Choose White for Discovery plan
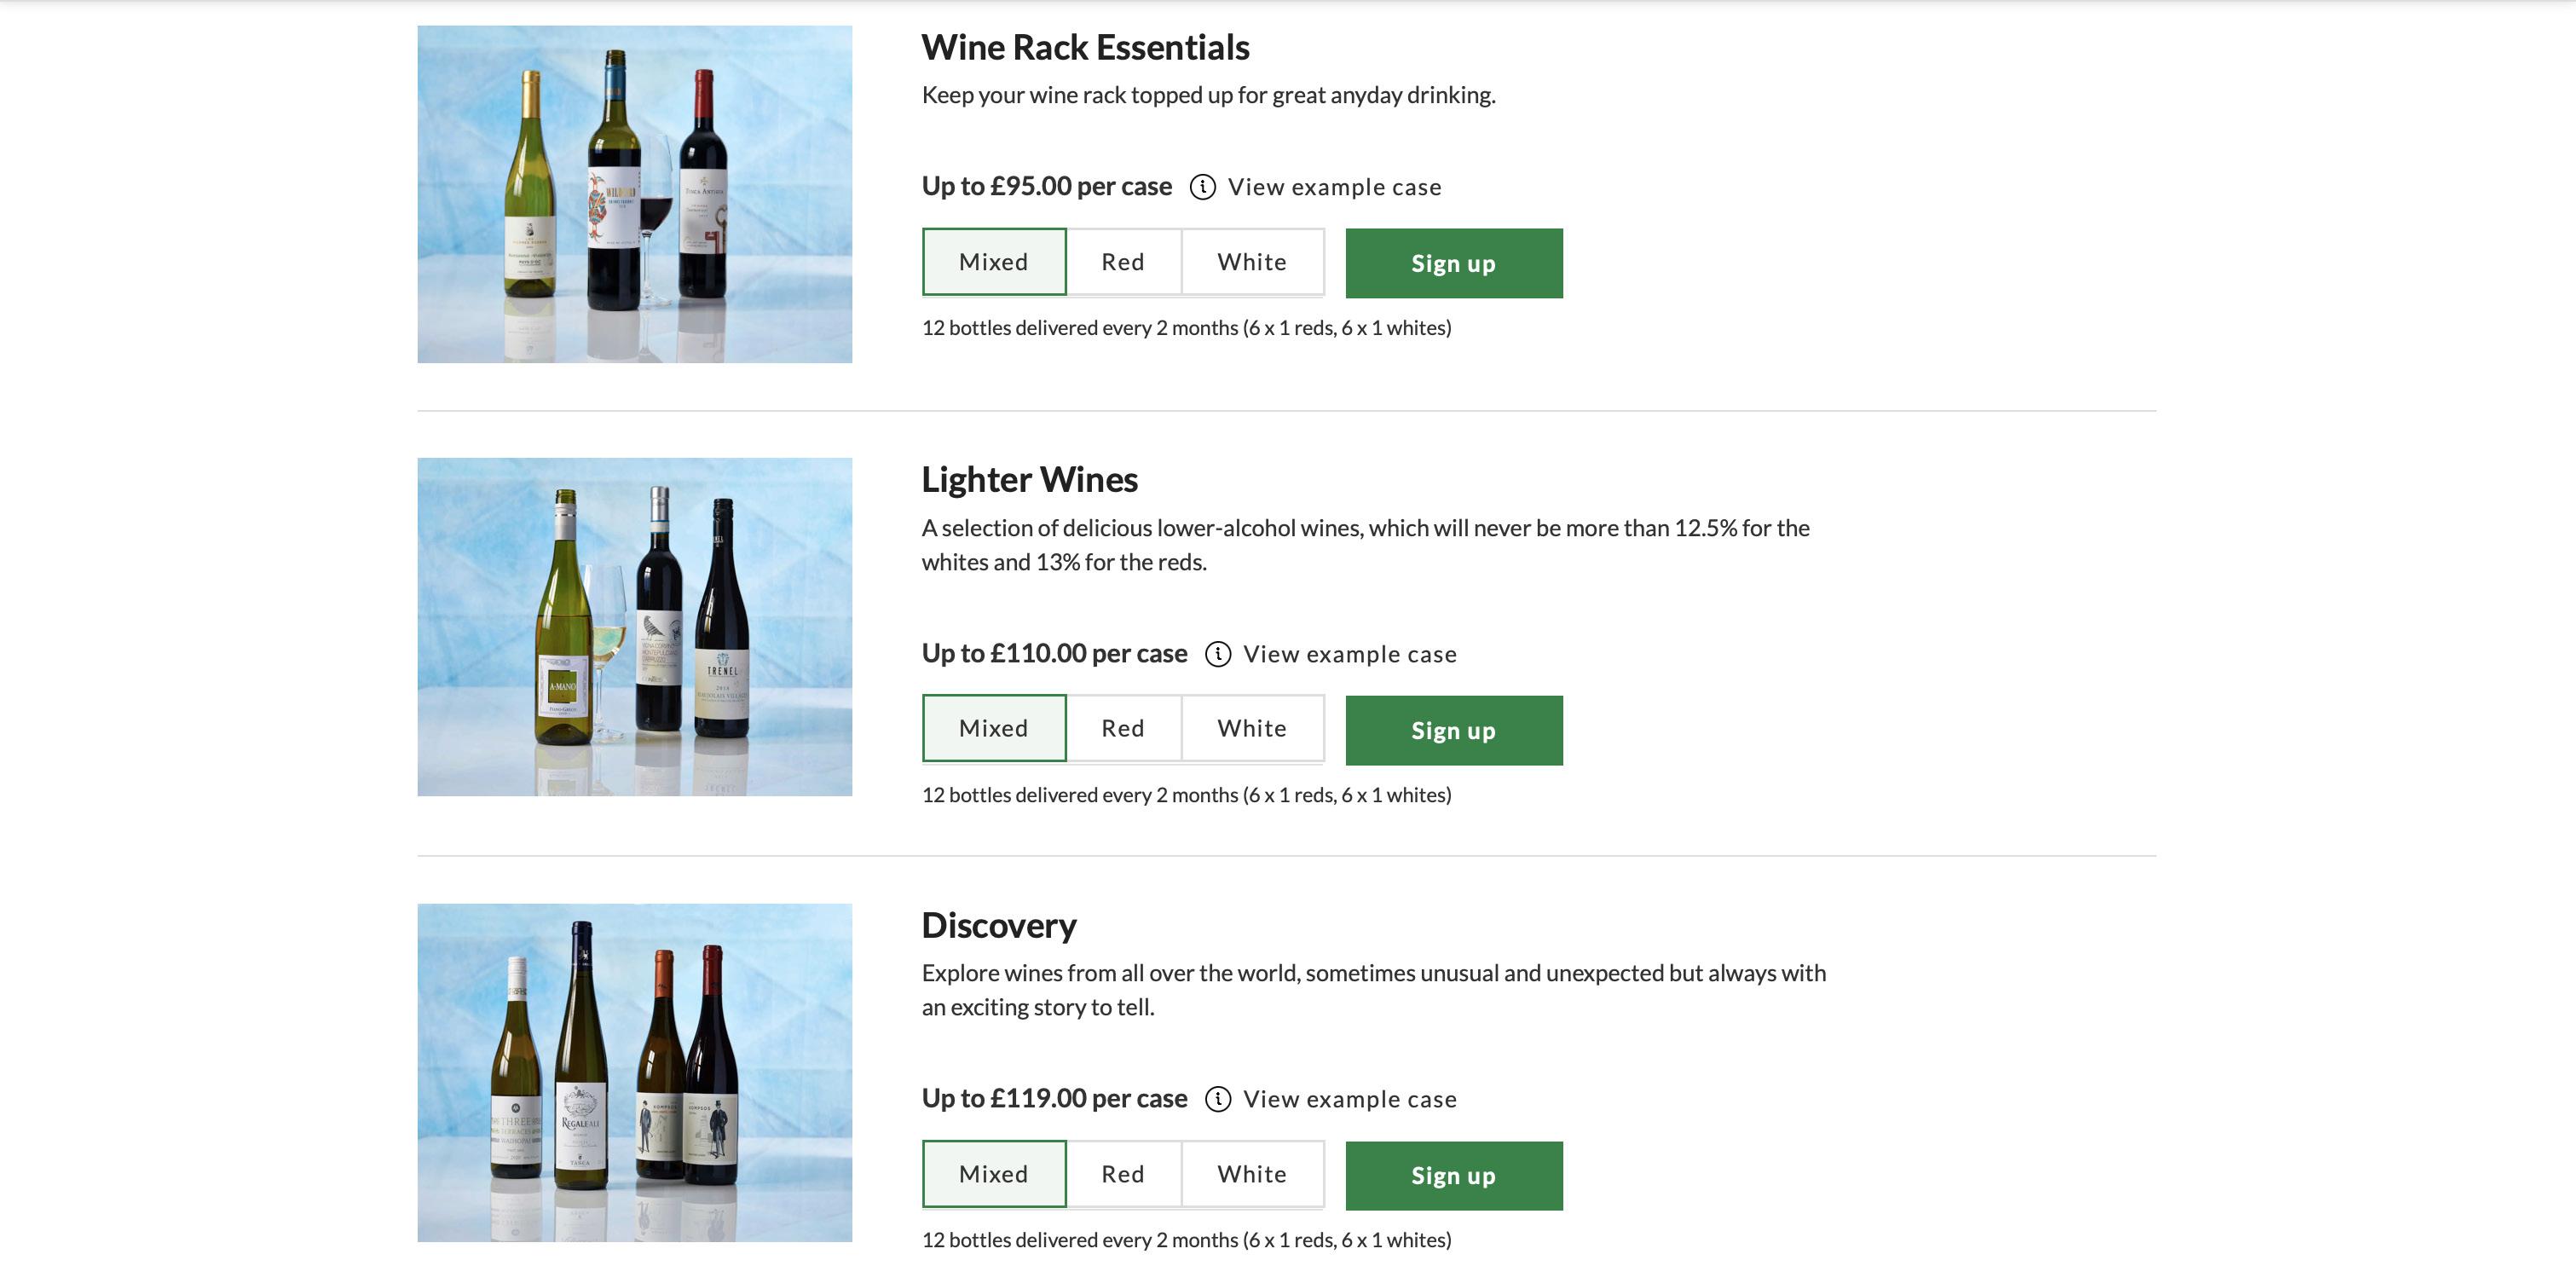This screenshot has height=1266, width=2576. pos(1251,1174)
